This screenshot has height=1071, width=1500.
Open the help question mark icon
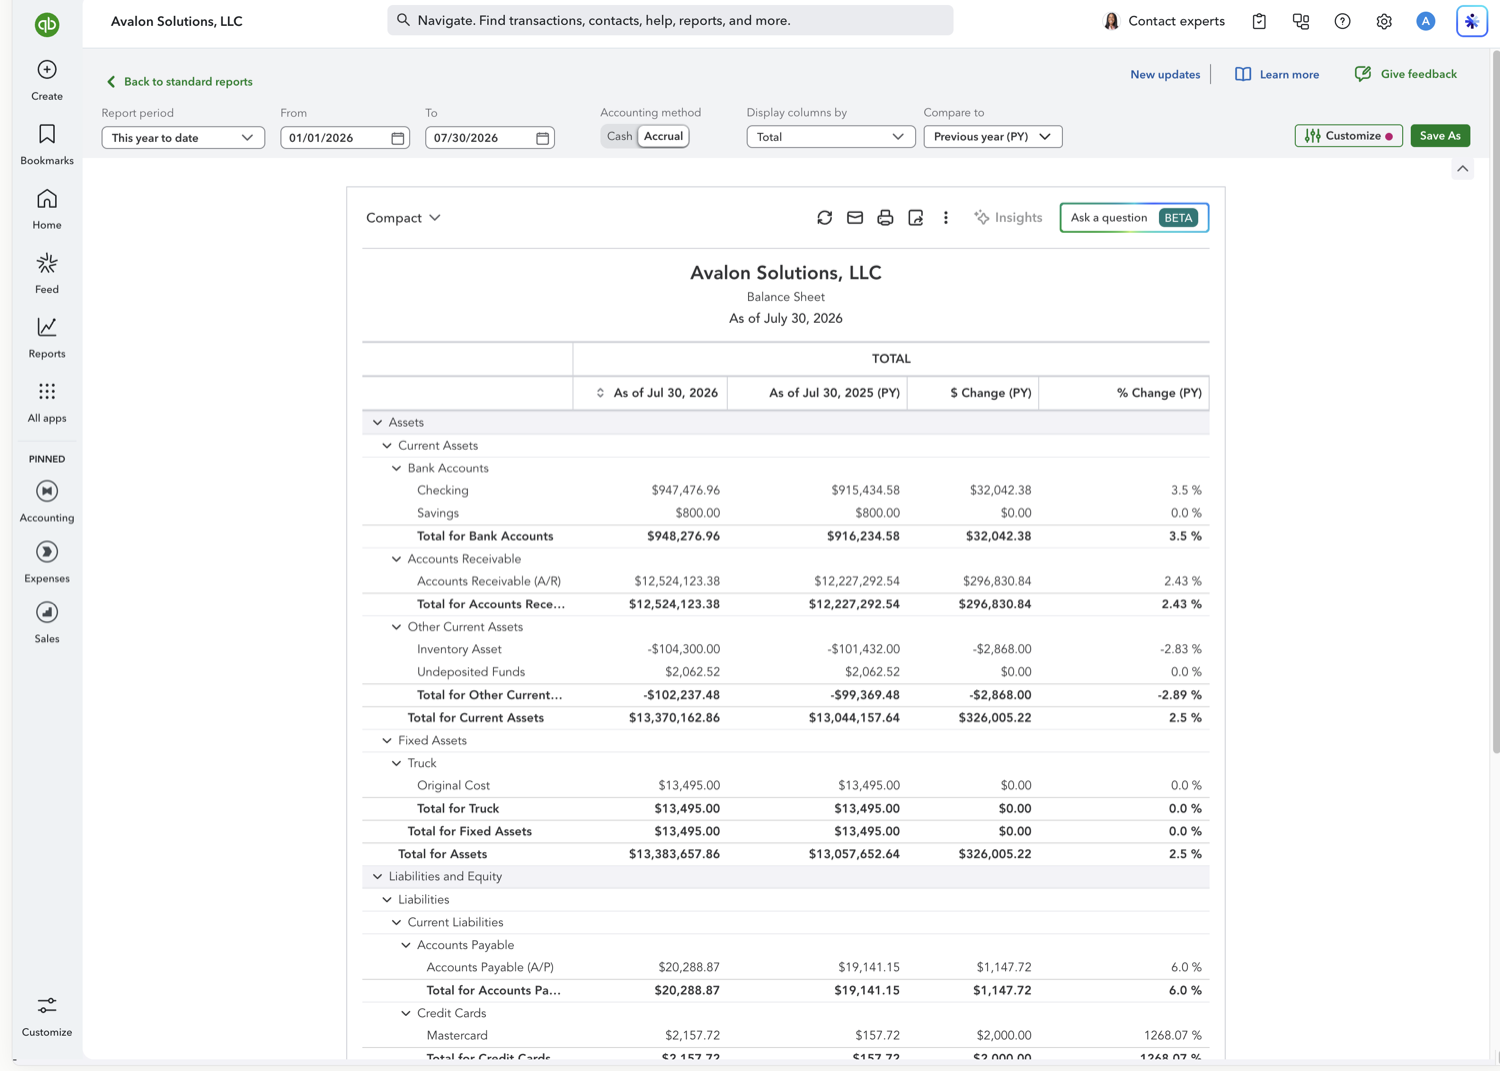1343,21
